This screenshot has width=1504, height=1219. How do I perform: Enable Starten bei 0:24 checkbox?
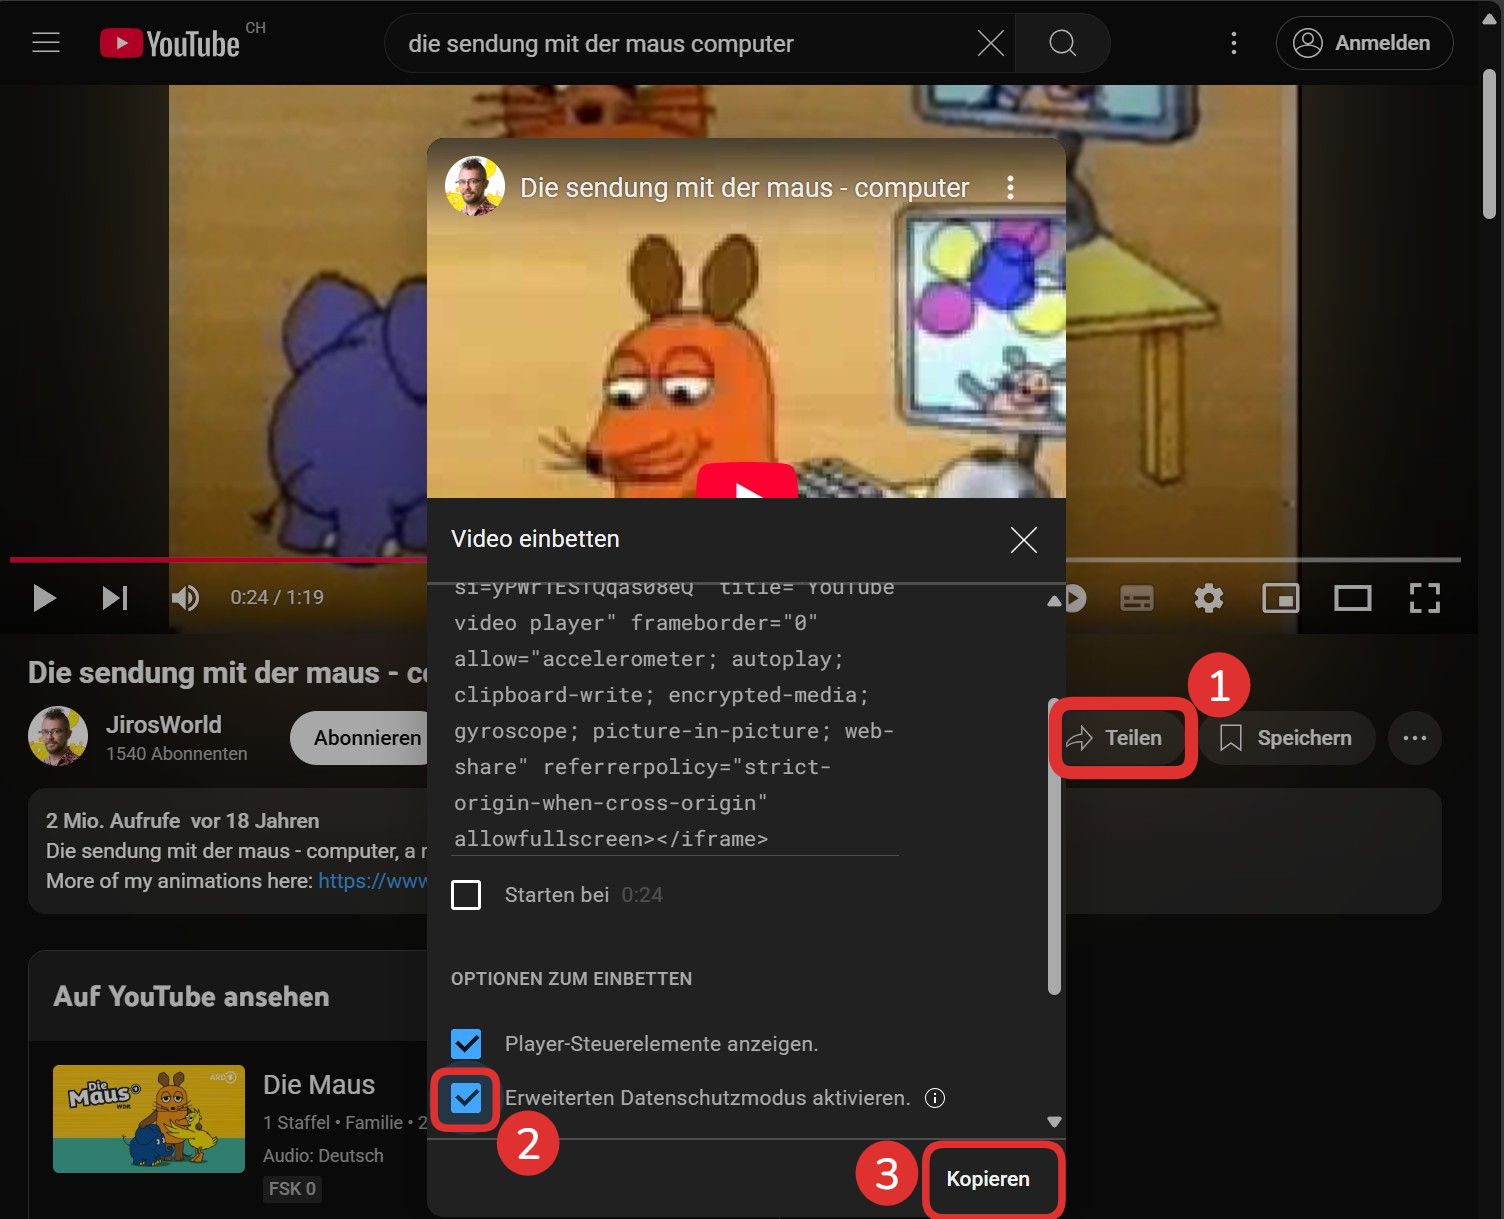pyautogui.click(x=466, y=894)
